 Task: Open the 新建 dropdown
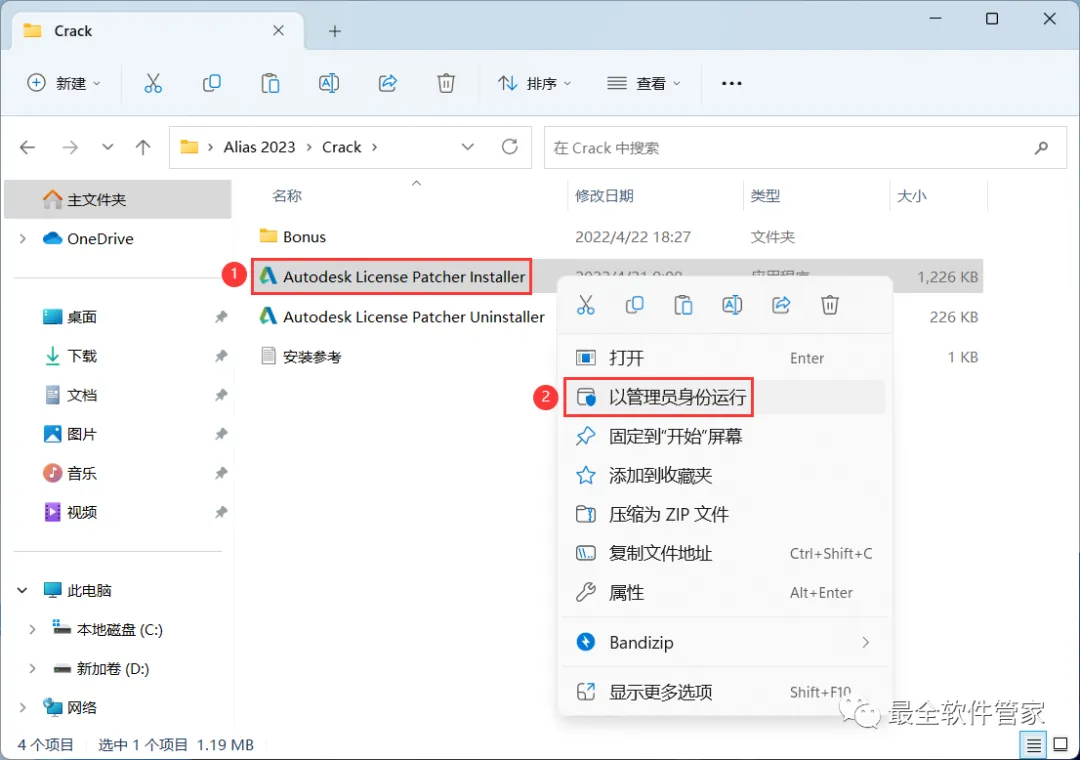[64, 83]
